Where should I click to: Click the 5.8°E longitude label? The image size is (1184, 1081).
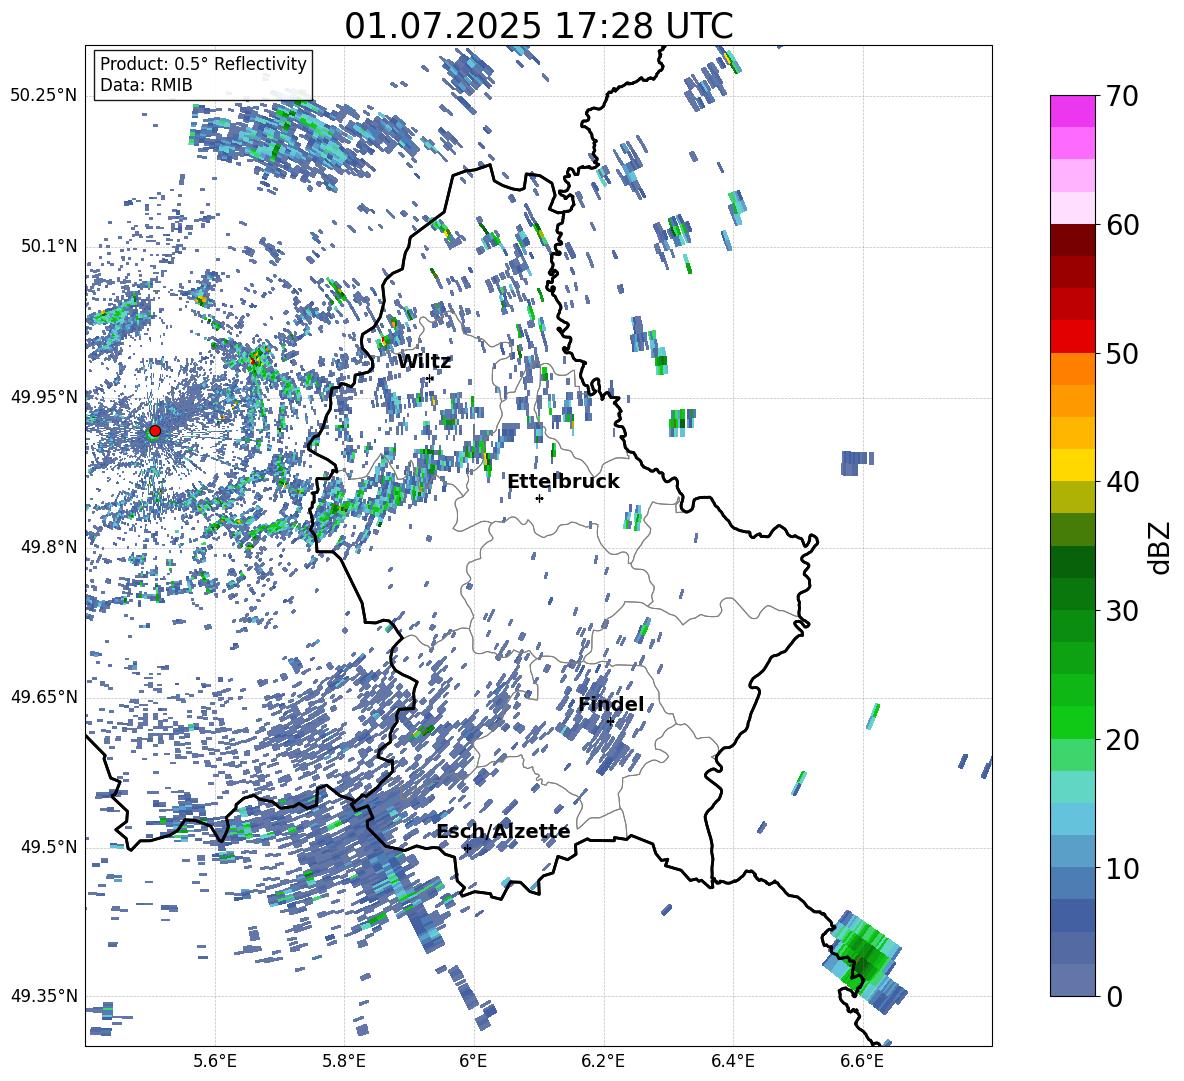(x=344, y=1061)
